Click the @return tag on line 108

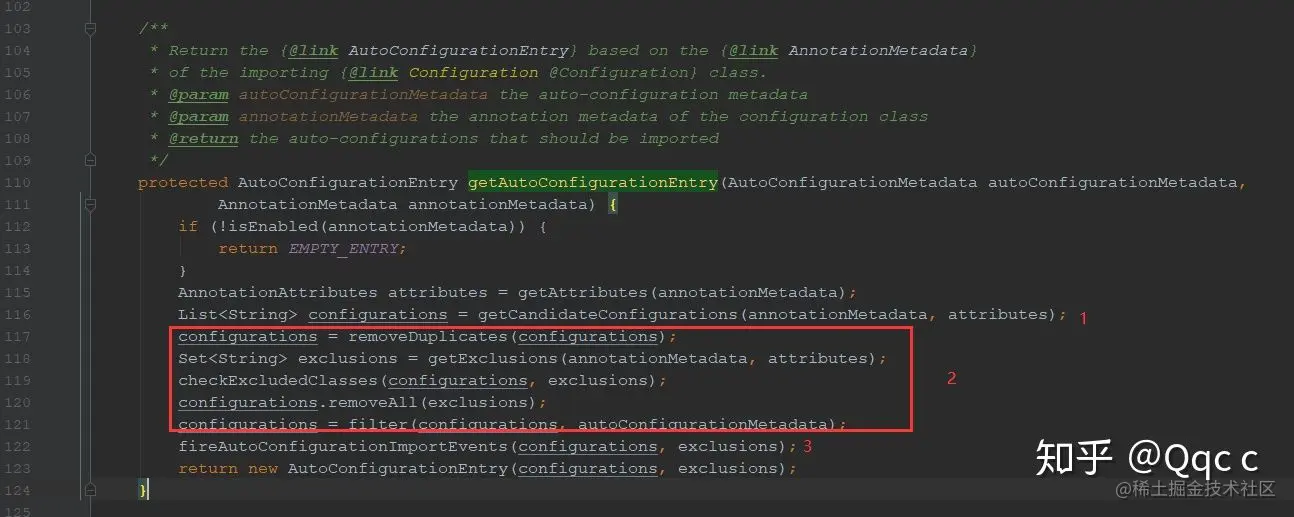(x=203, y=138)
